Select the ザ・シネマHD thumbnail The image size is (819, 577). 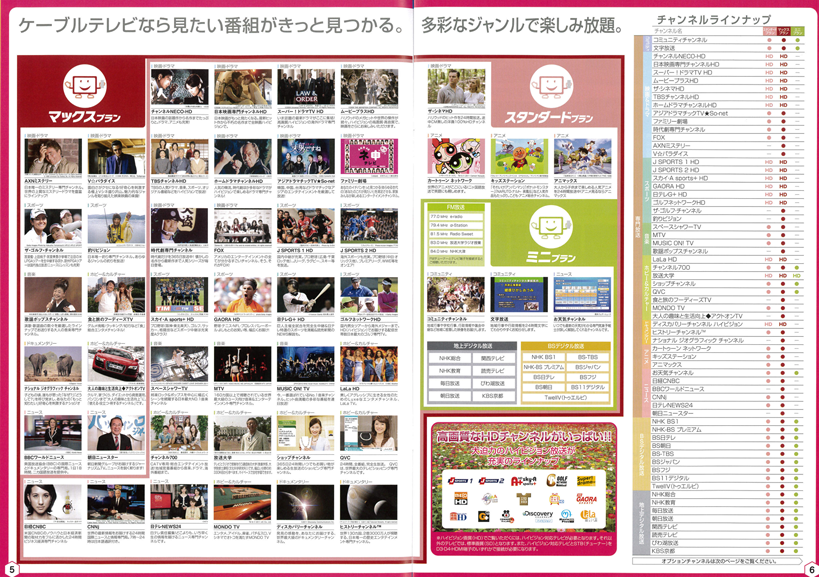click(457, 86)
